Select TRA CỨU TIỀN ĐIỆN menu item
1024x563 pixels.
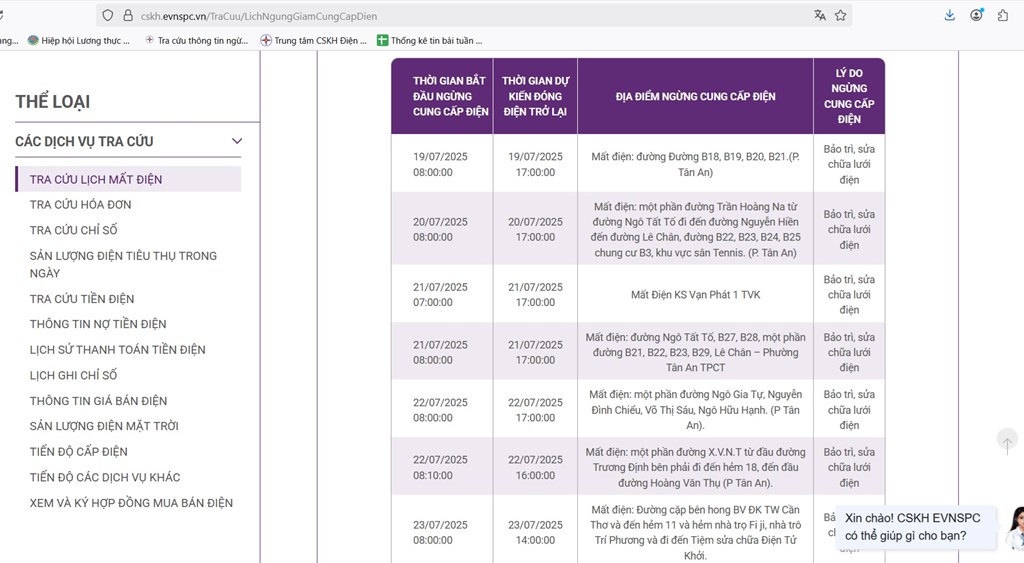82,298
